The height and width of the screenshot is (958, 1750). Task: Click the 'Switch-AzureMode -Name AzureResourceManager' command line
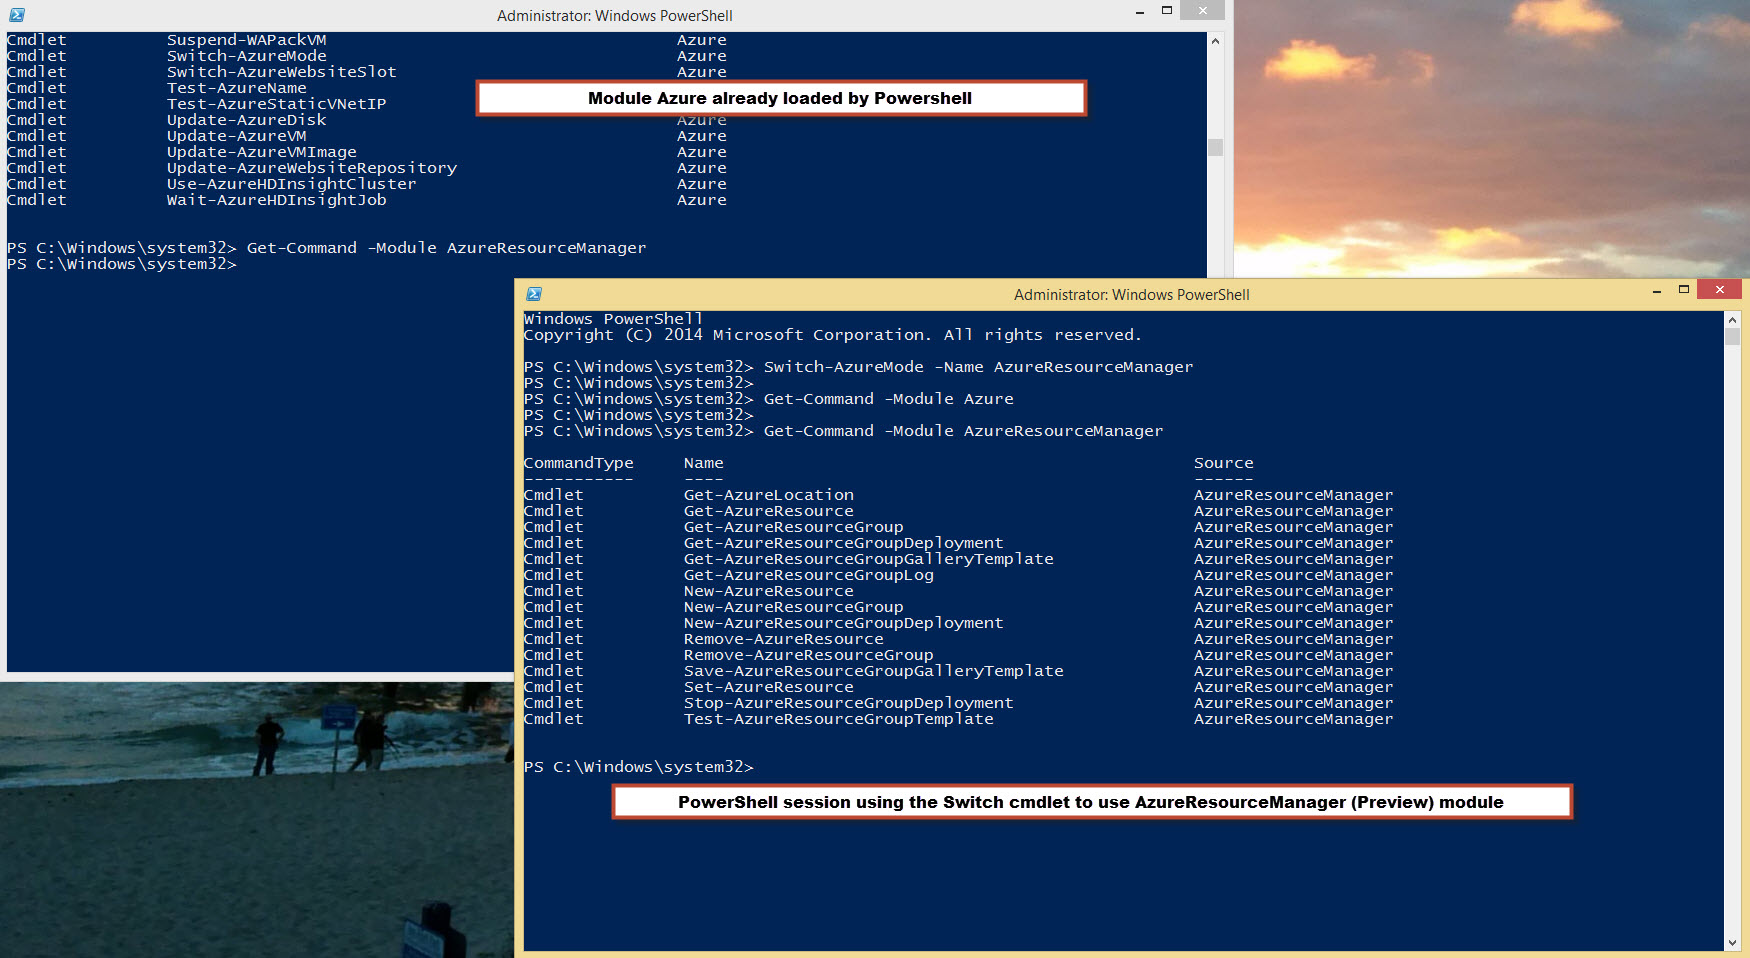point(979,367)
